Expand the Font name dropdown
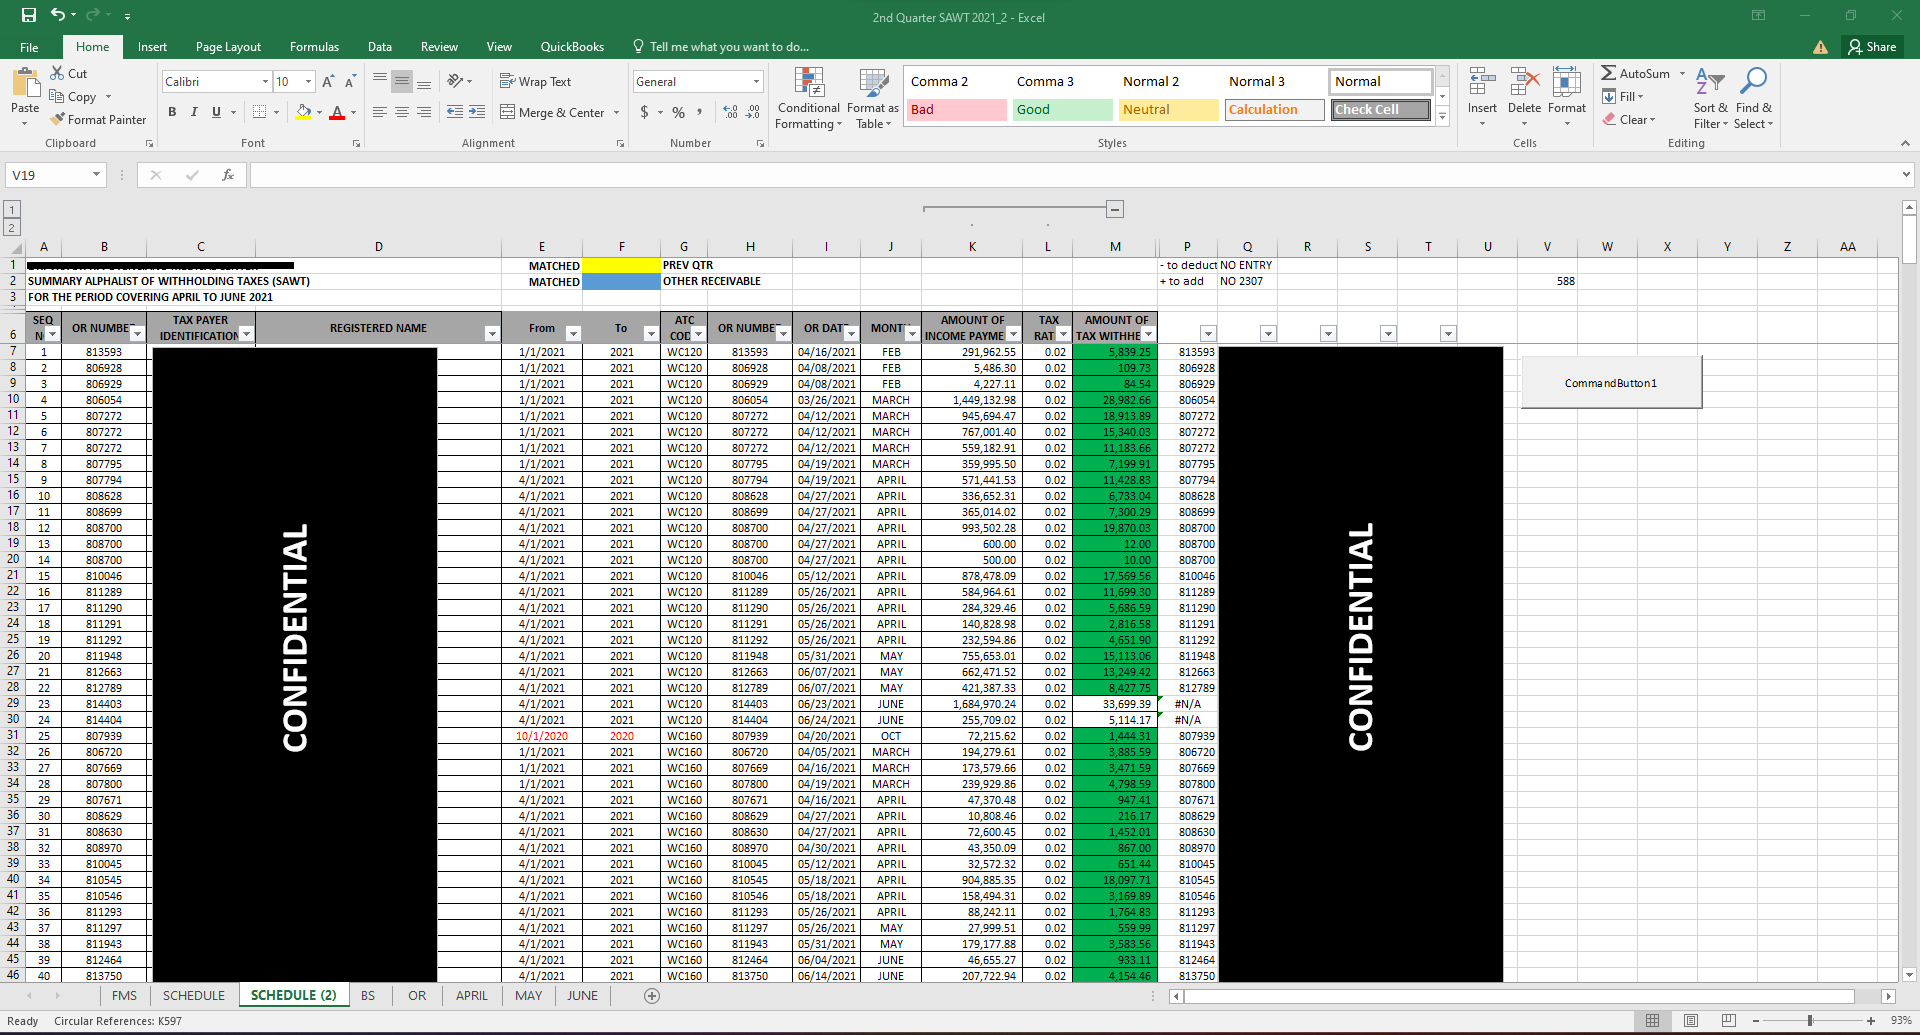 265,82
